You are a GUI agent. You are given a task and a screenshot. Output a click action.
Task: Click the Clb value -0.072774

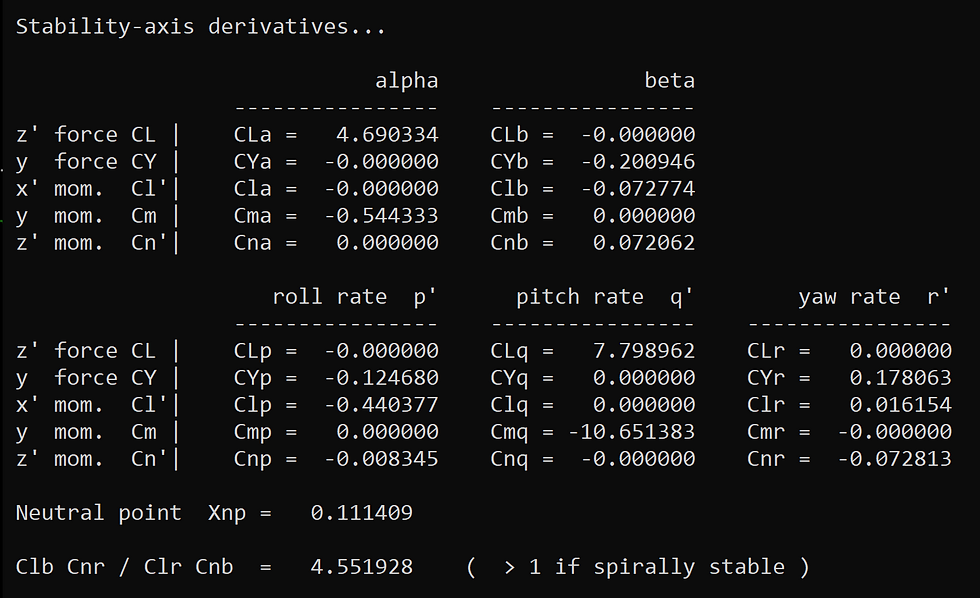click(x=638, y=189)
